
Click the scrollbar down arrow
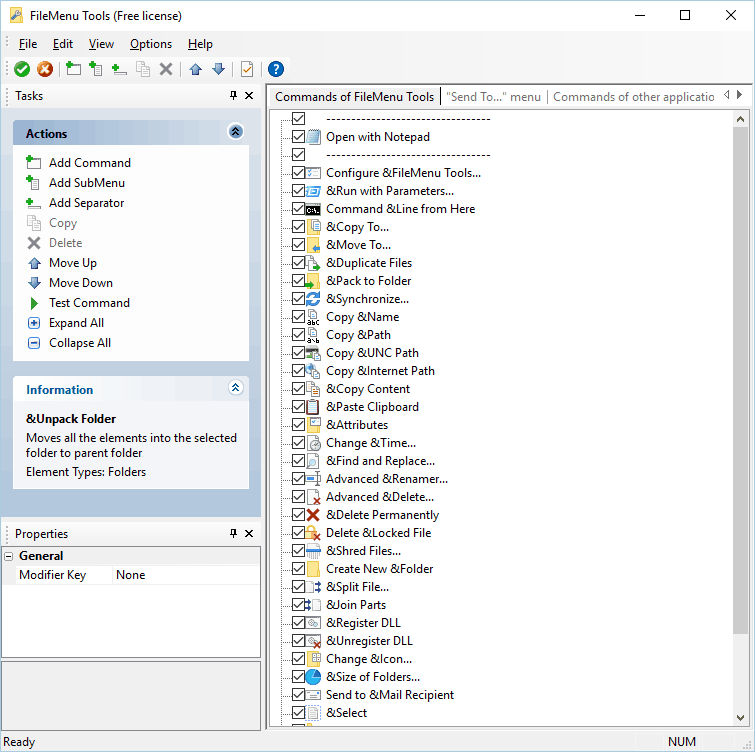(740, 718)
